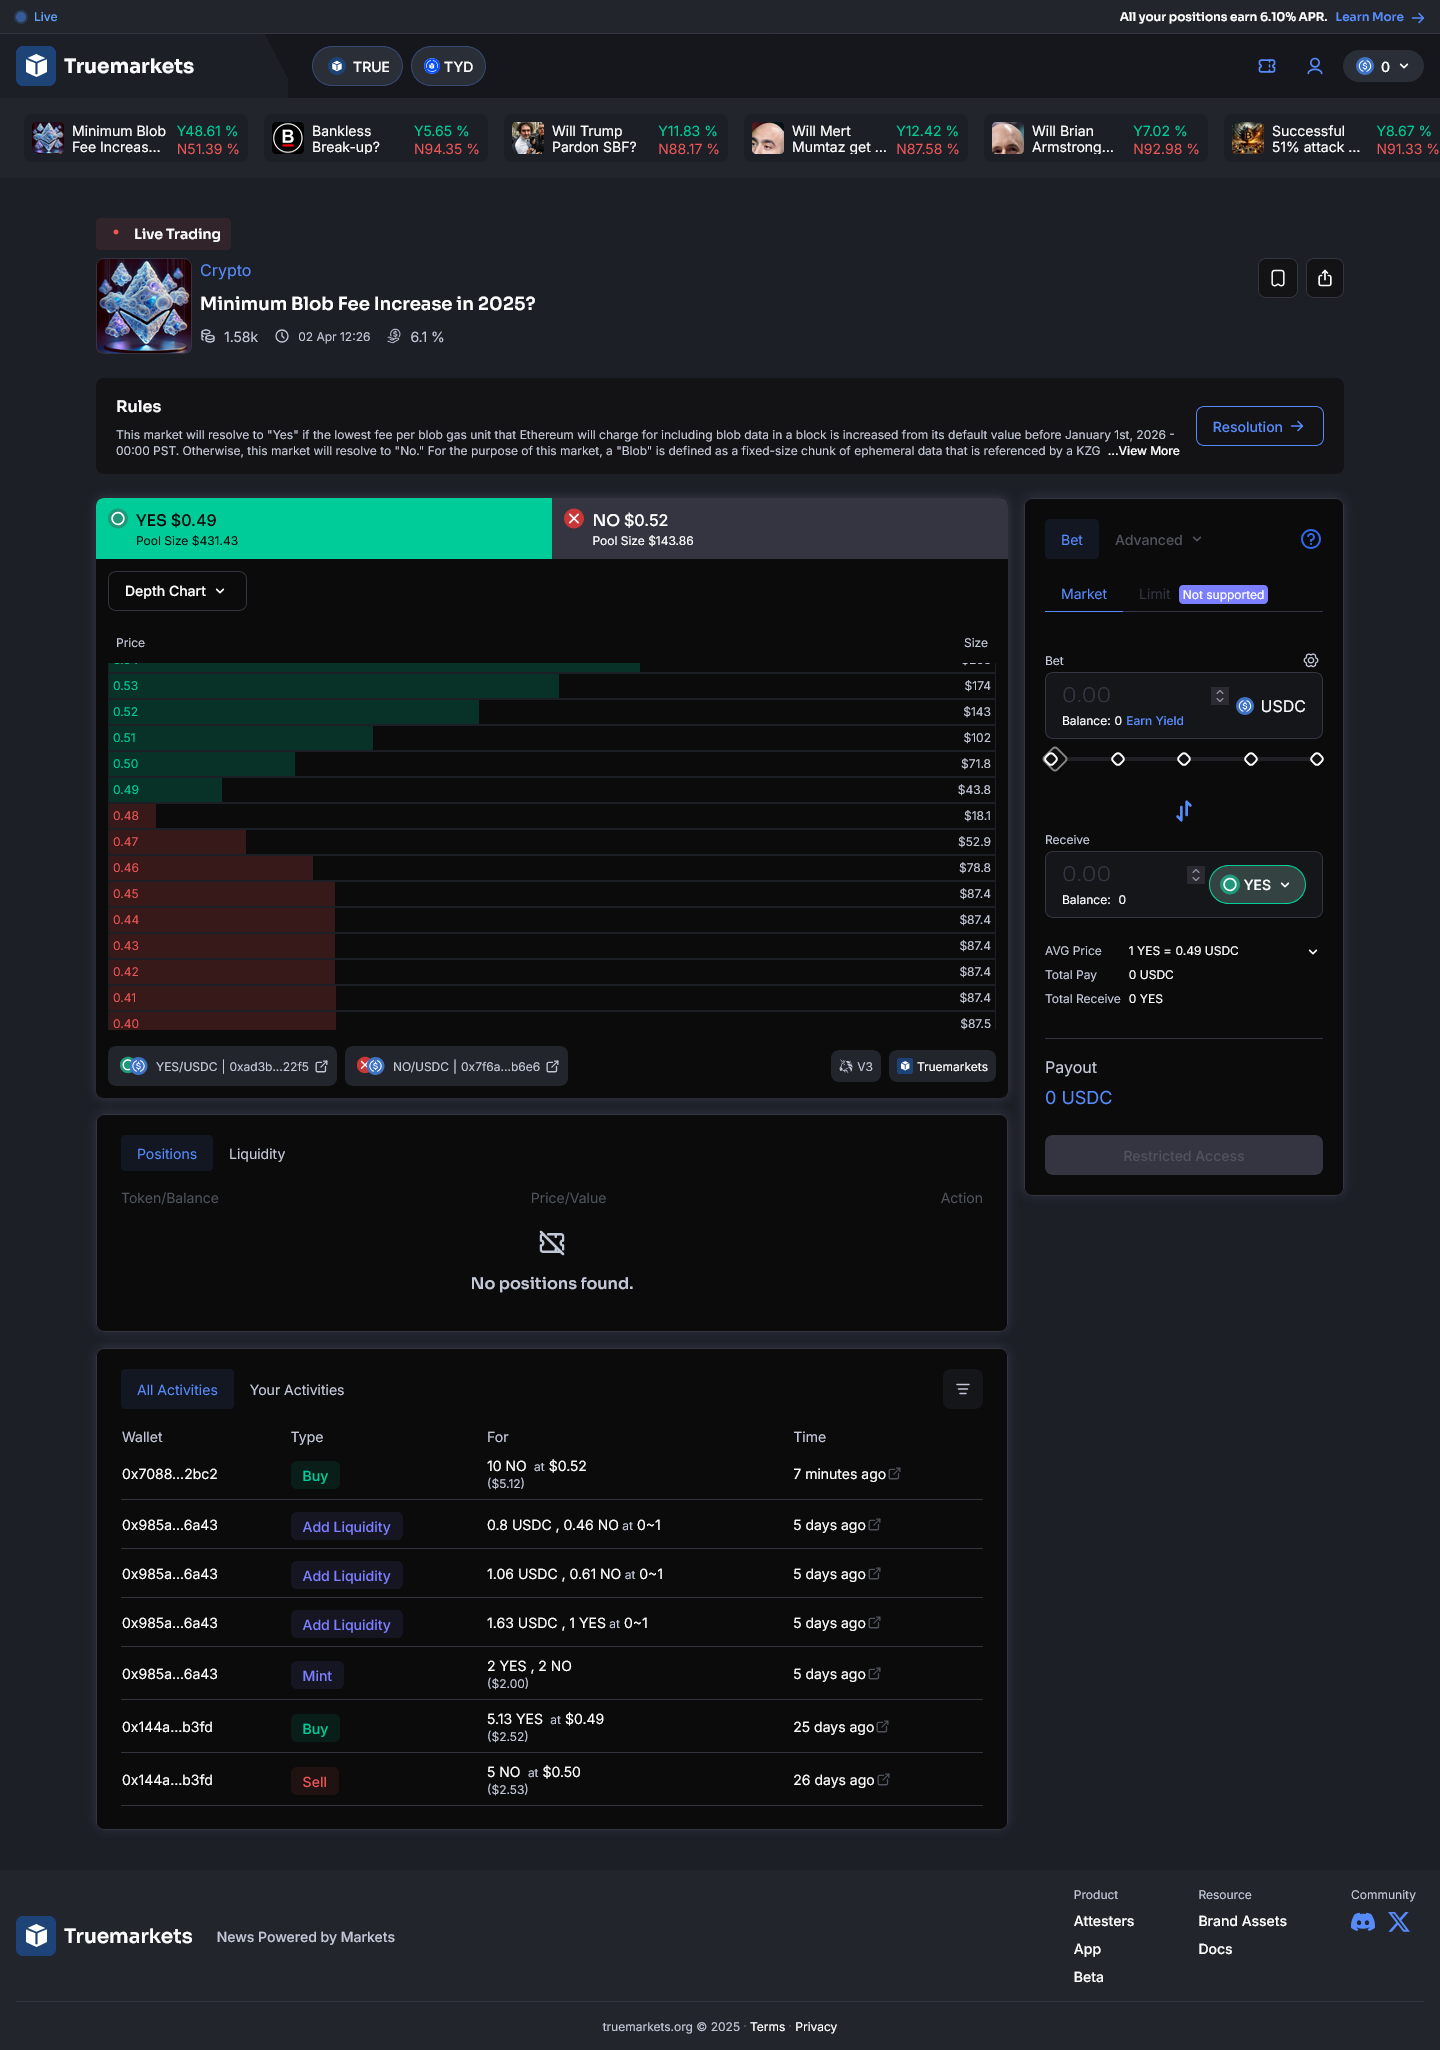Expand rules with View More

1144,451
